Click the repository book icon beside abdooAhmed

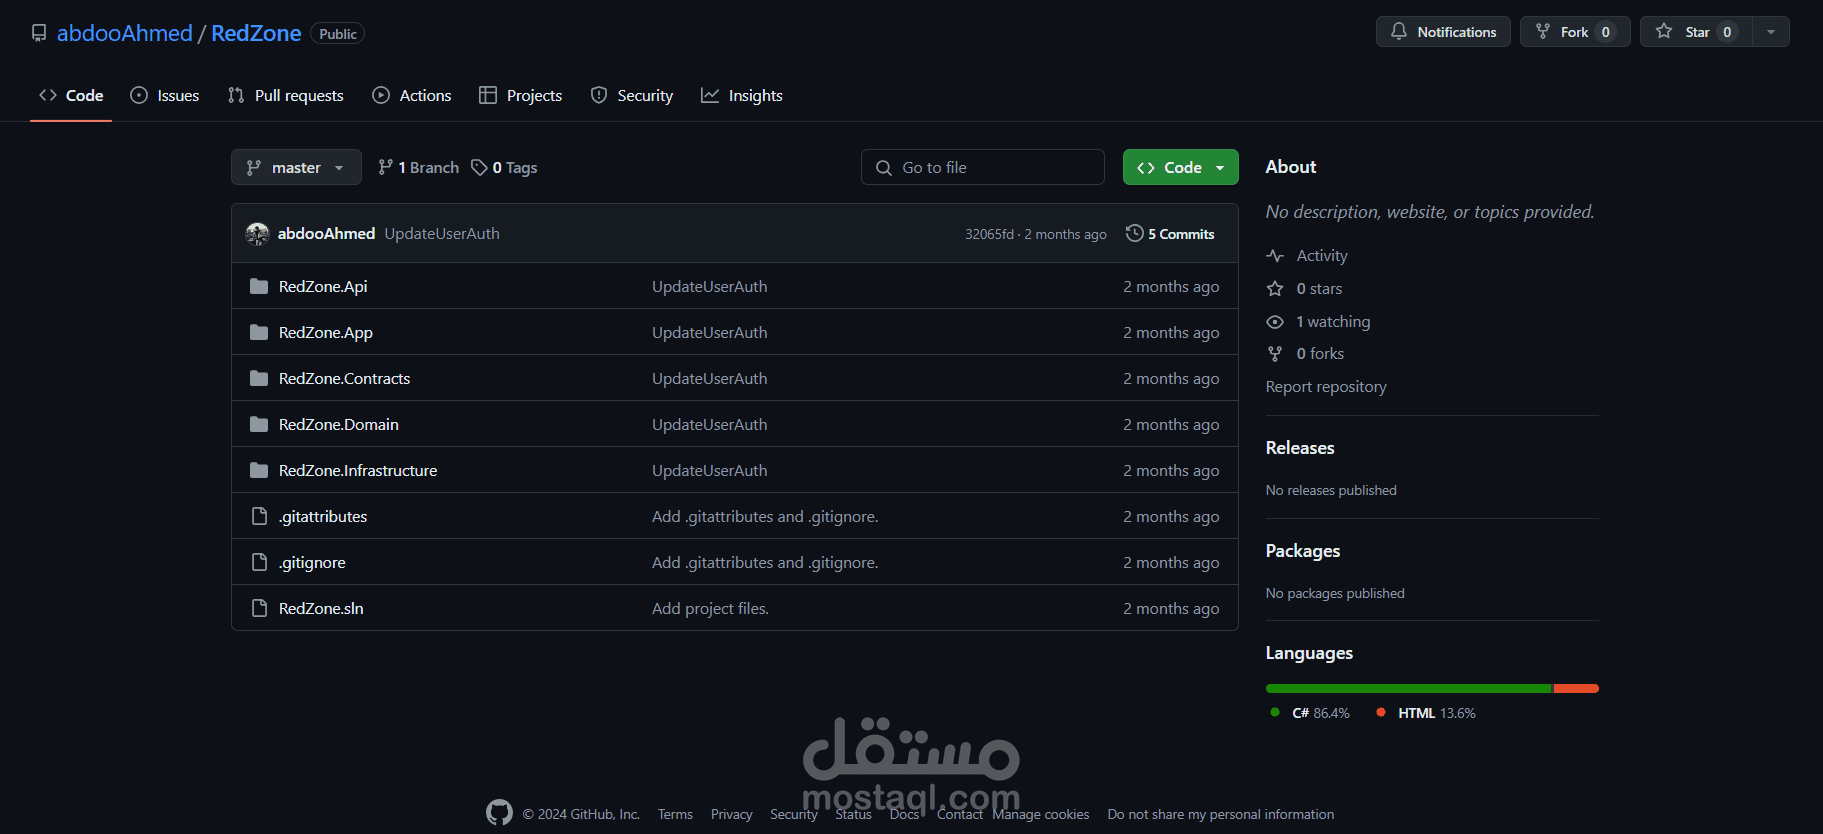point(39,33)
